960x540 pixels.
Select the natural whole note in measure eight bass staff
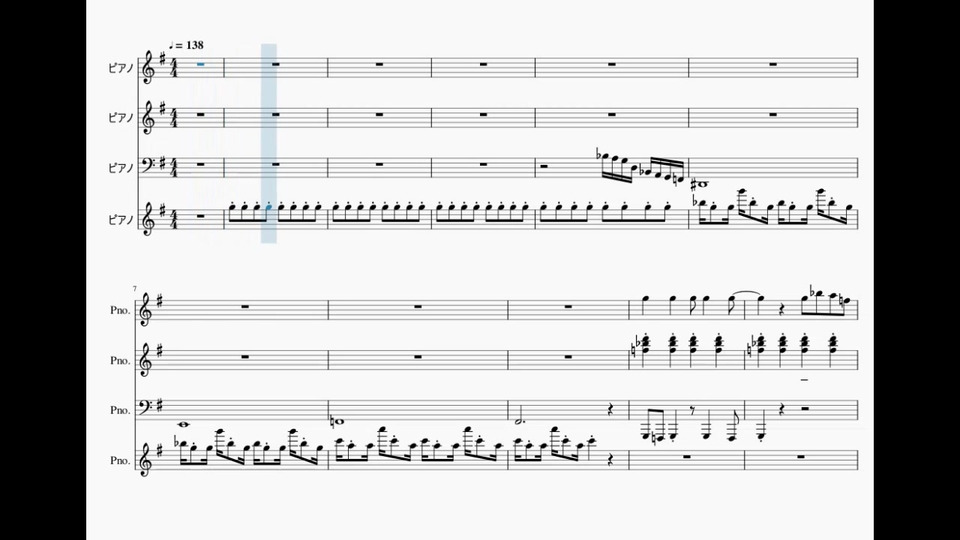[x=337, y=421]
